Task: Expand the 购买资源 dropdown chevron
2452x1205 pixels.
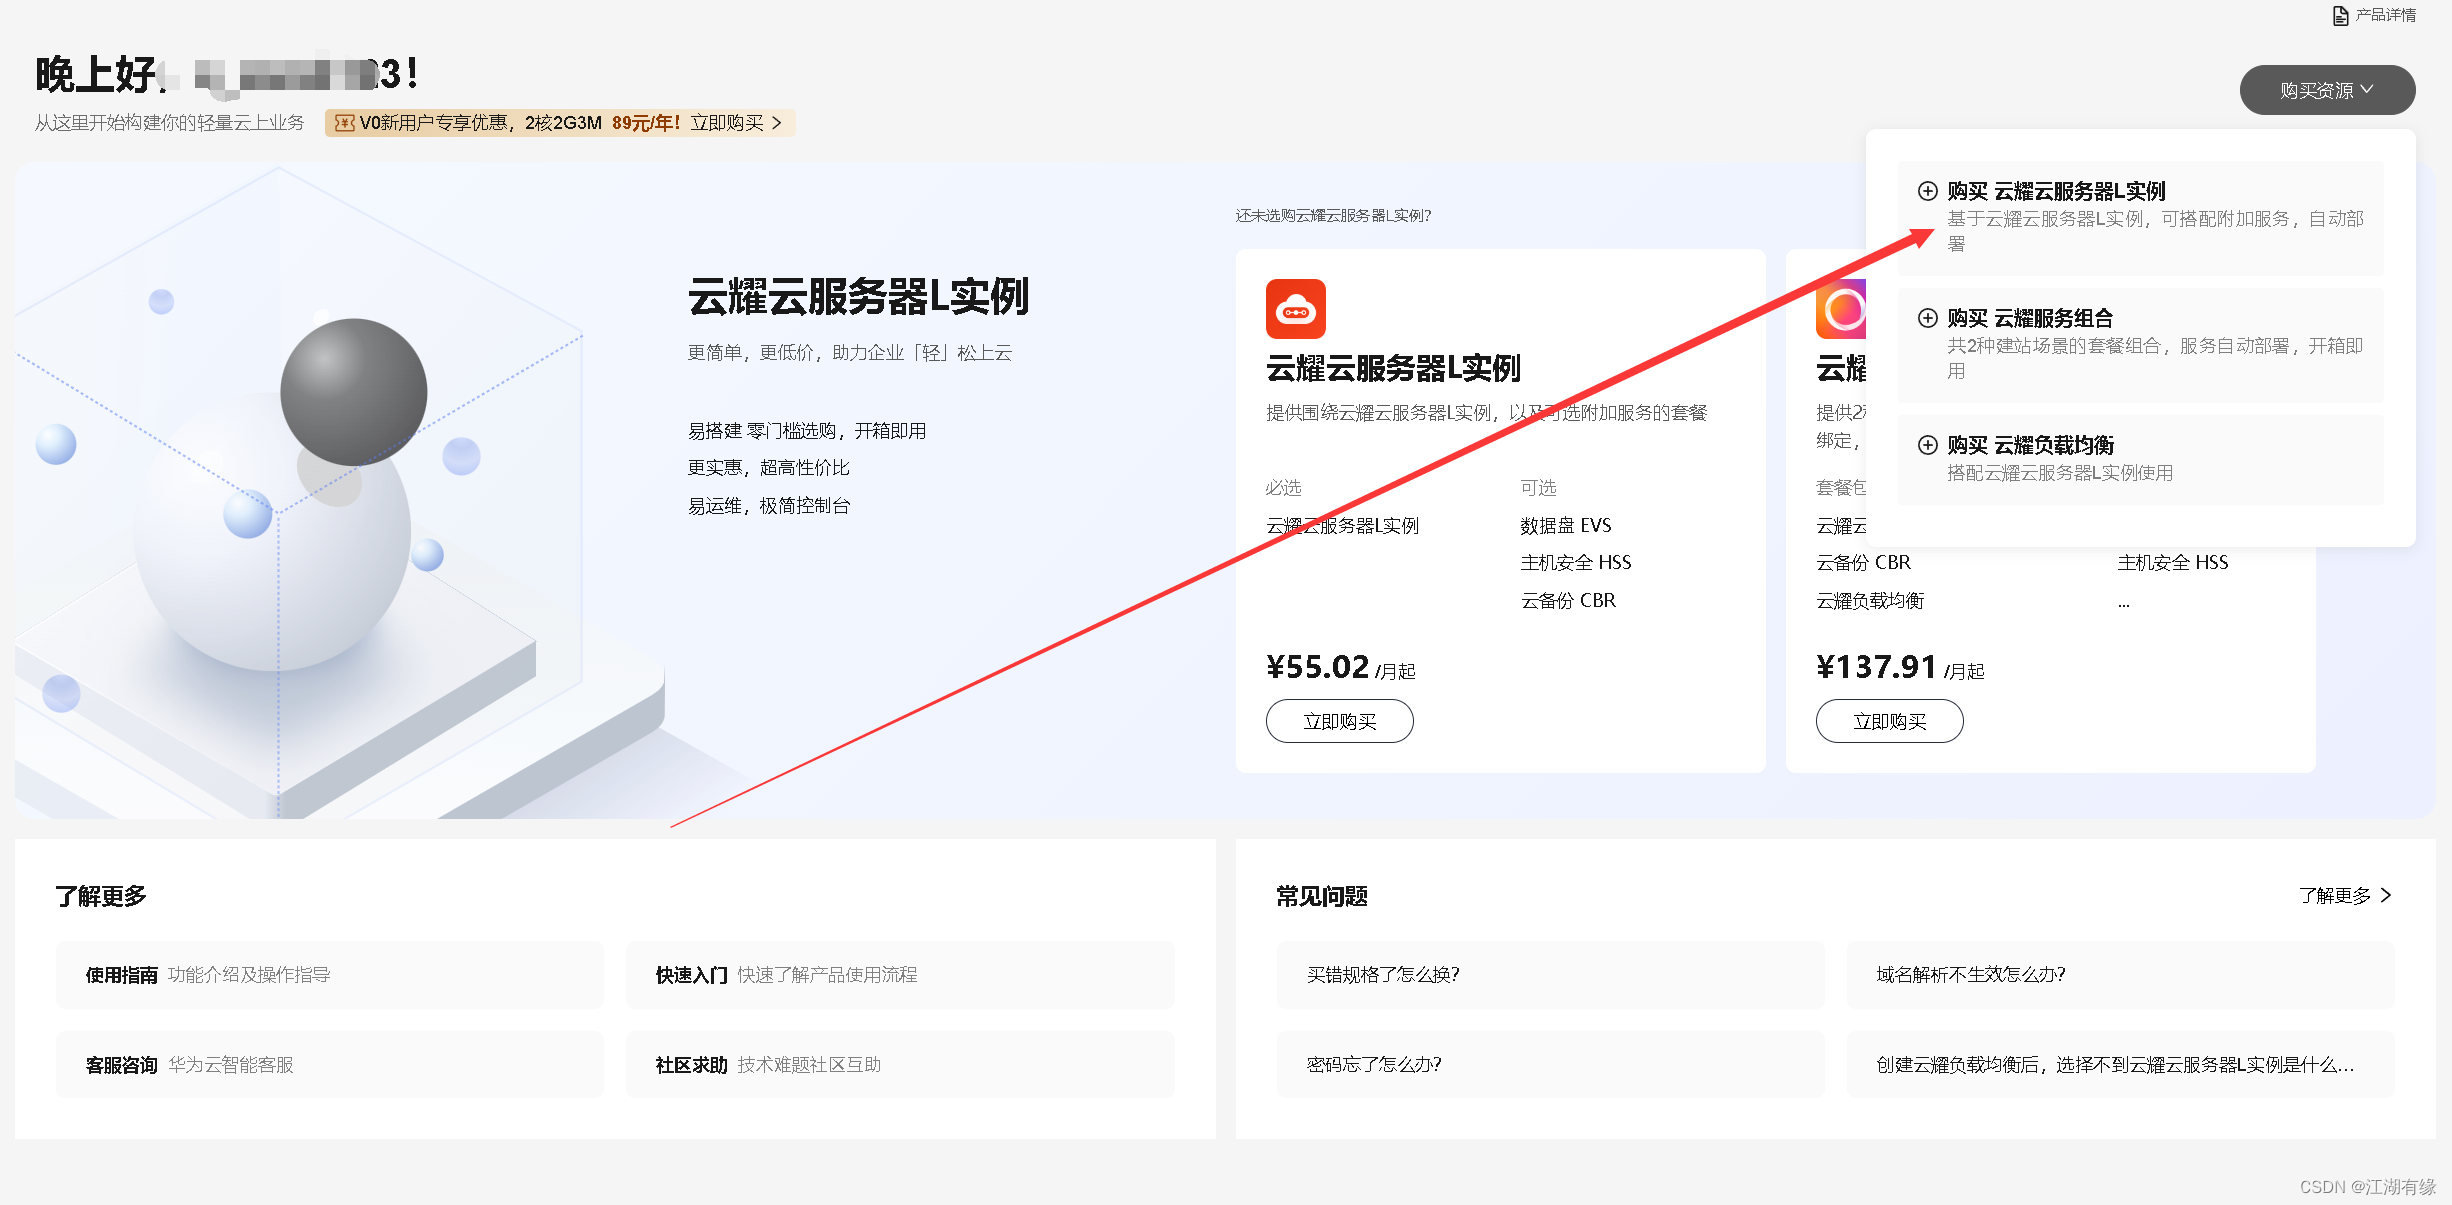Action: tap(2367, 89)
